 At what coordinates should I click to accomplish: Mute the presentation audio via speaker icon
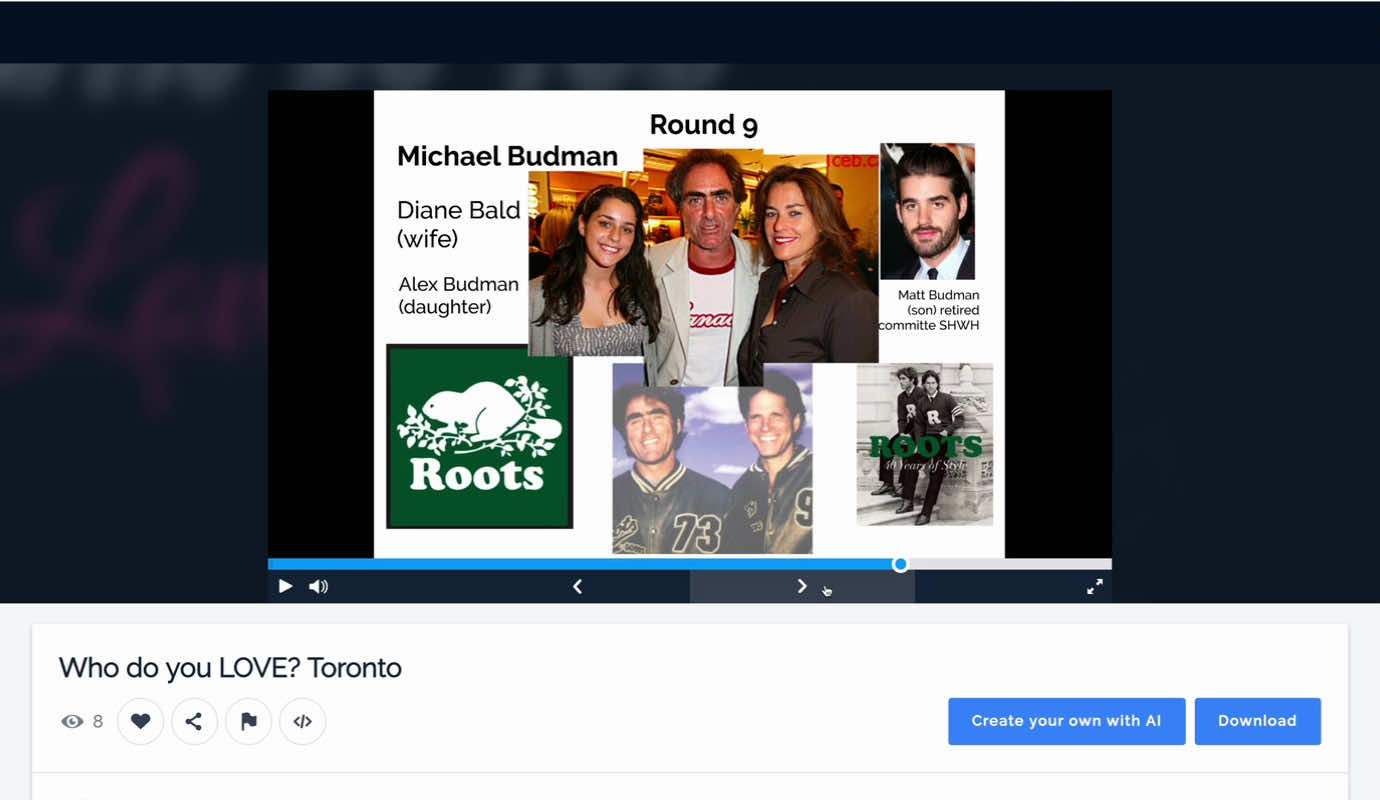[x=318, y=587]
